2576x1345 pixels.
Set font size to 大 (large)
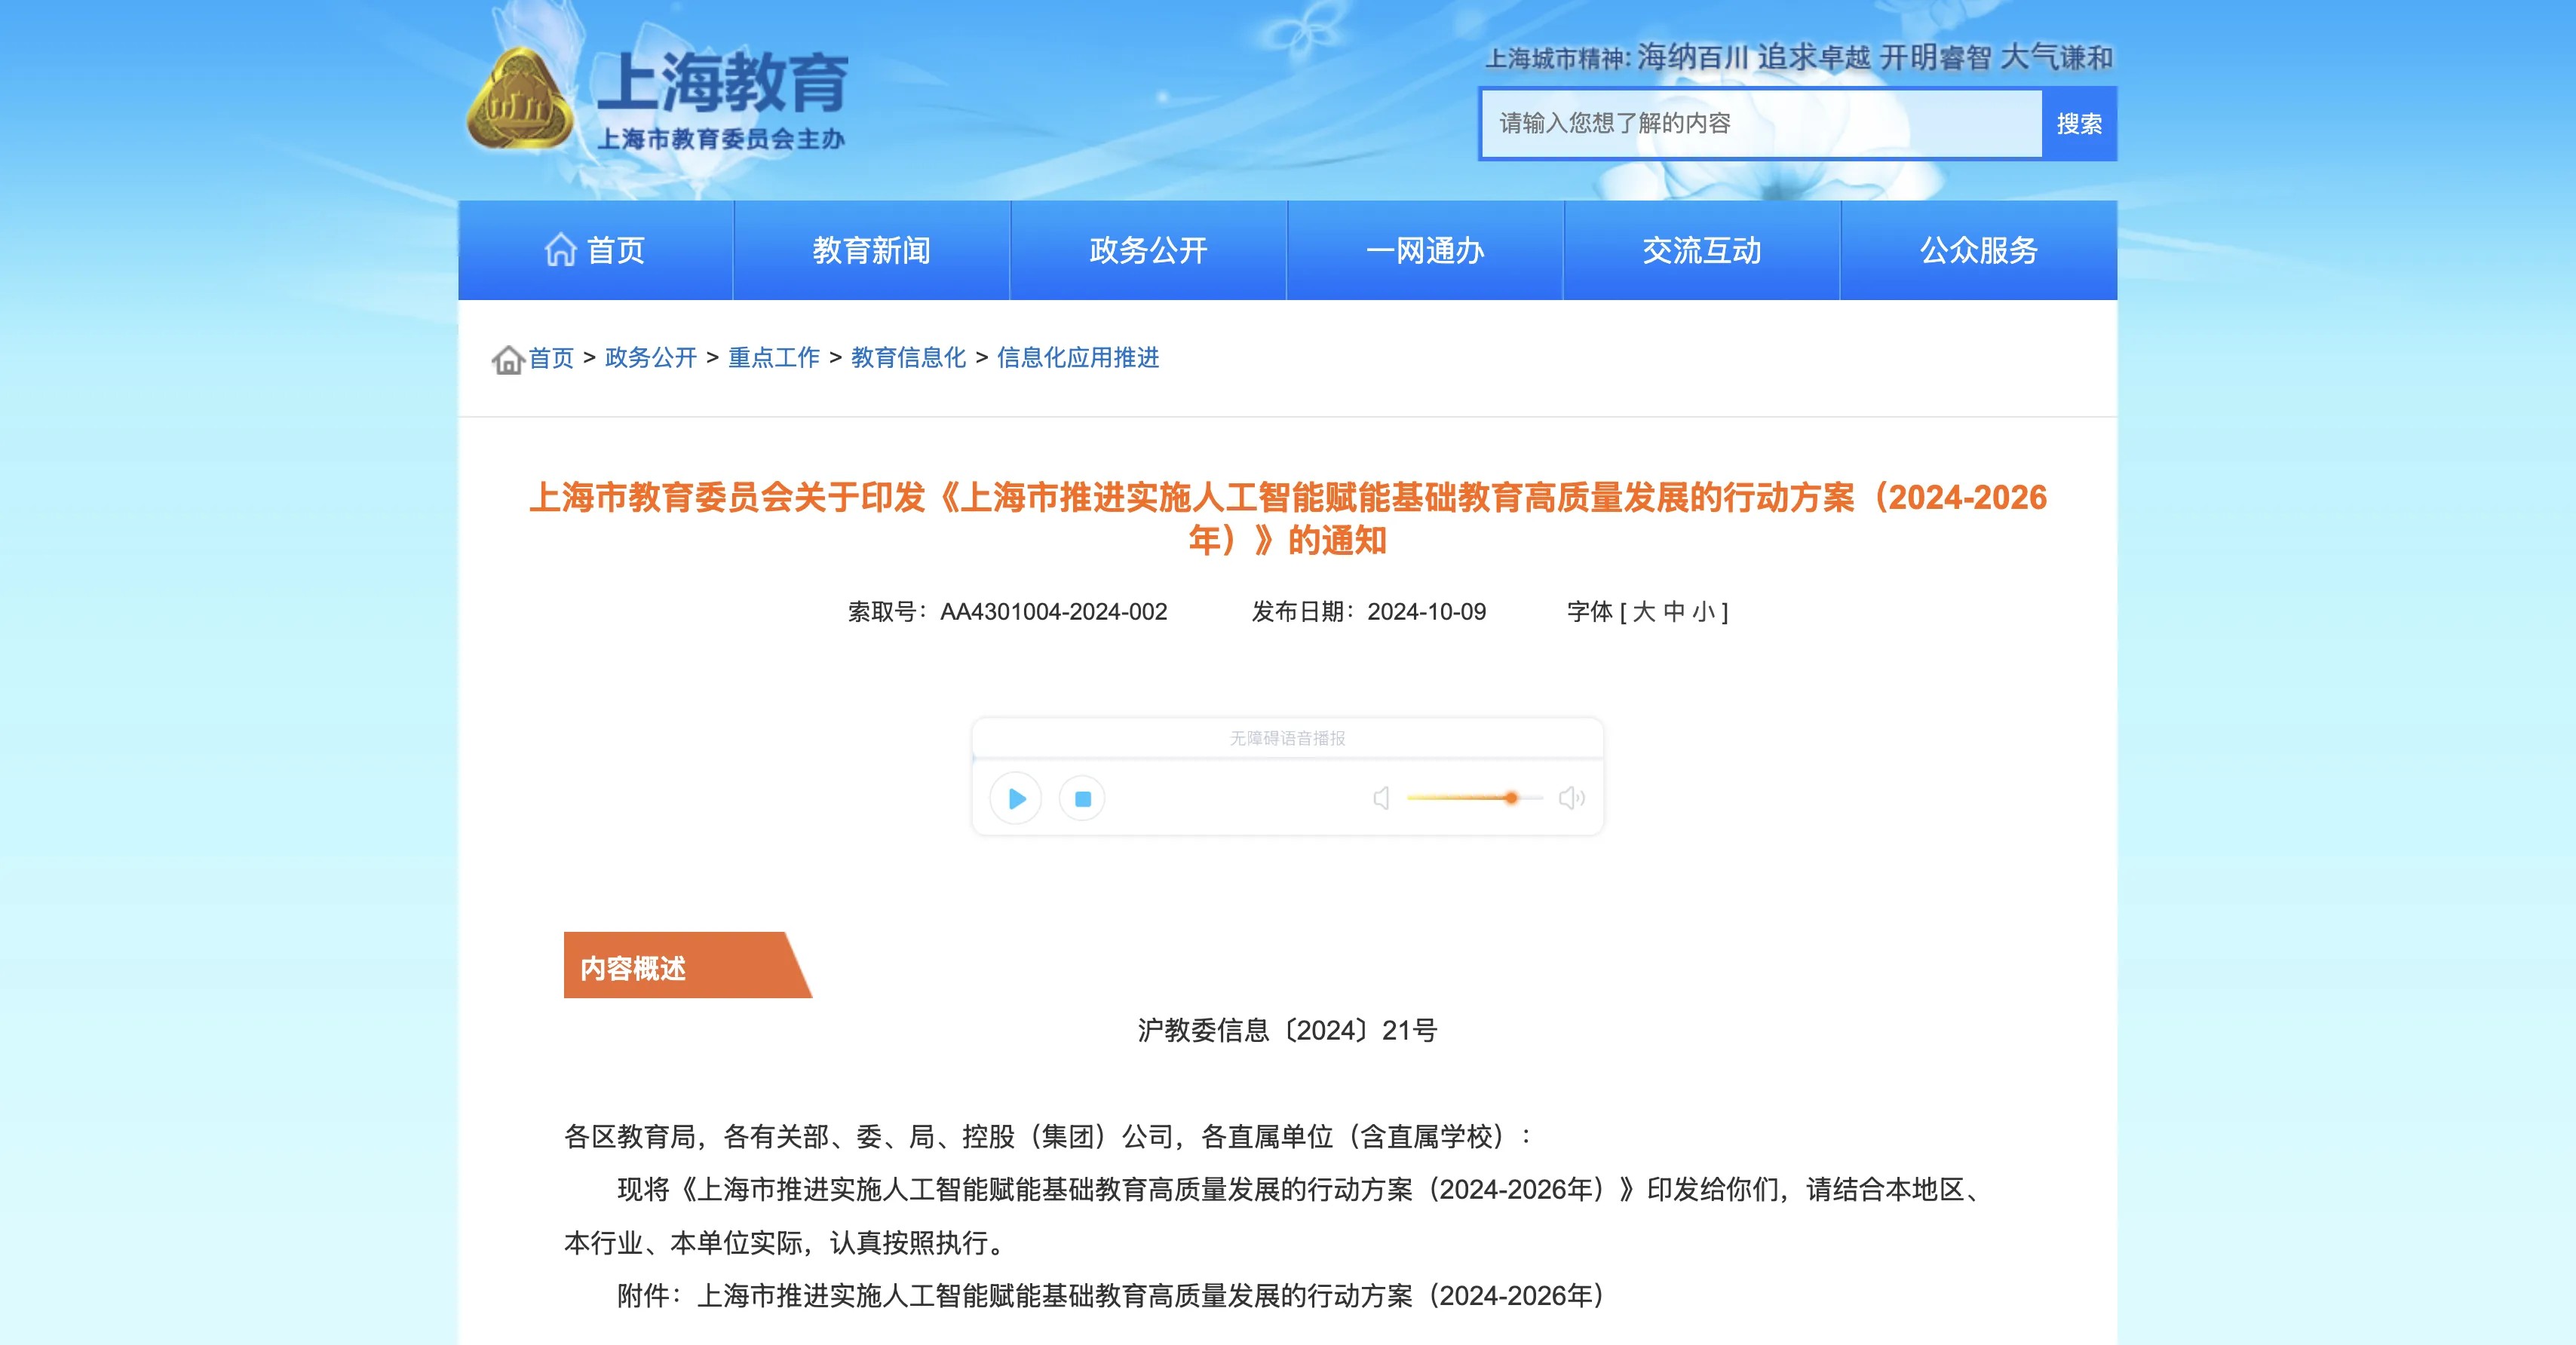1644,612
